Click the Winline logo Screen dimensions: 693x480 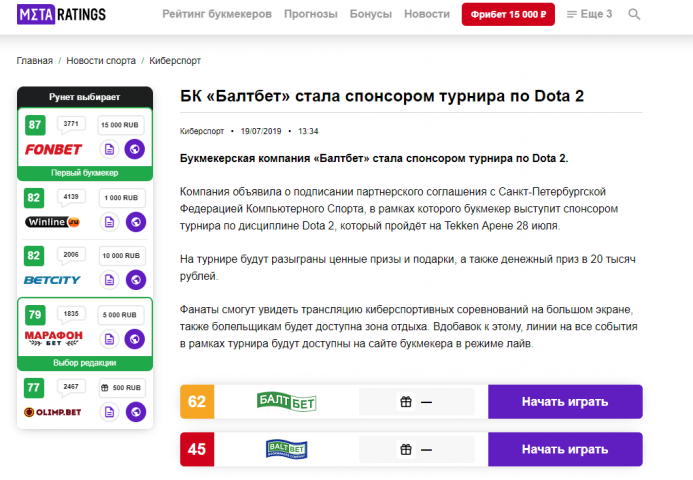point(52,222)
